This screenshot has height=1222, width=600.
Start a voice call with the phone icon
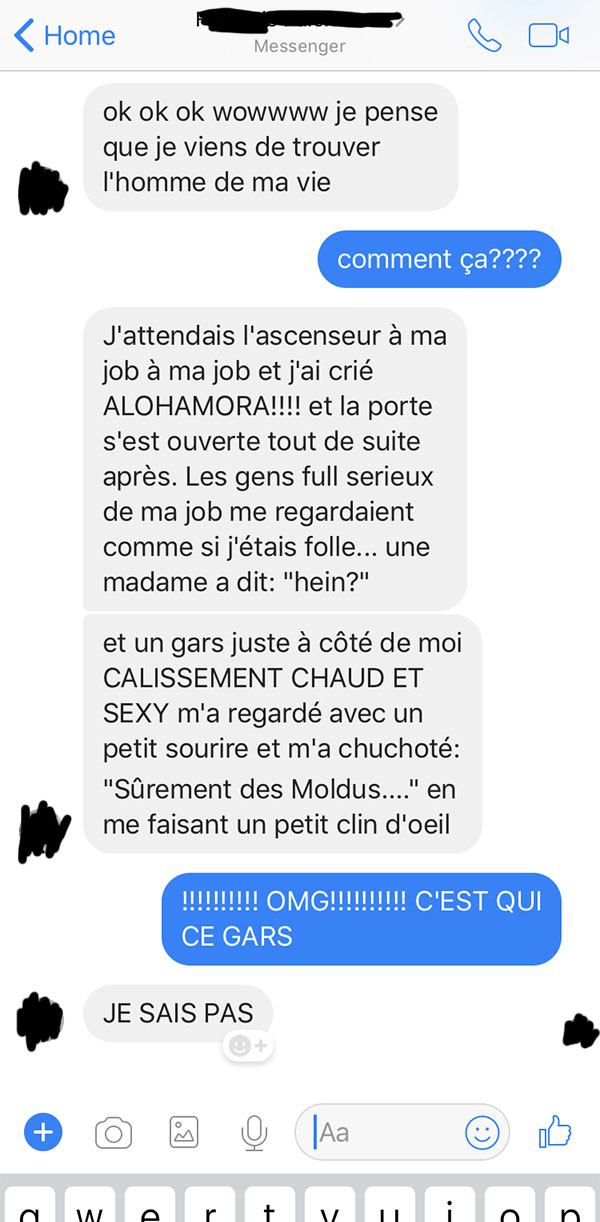click(x=484, y=36)
